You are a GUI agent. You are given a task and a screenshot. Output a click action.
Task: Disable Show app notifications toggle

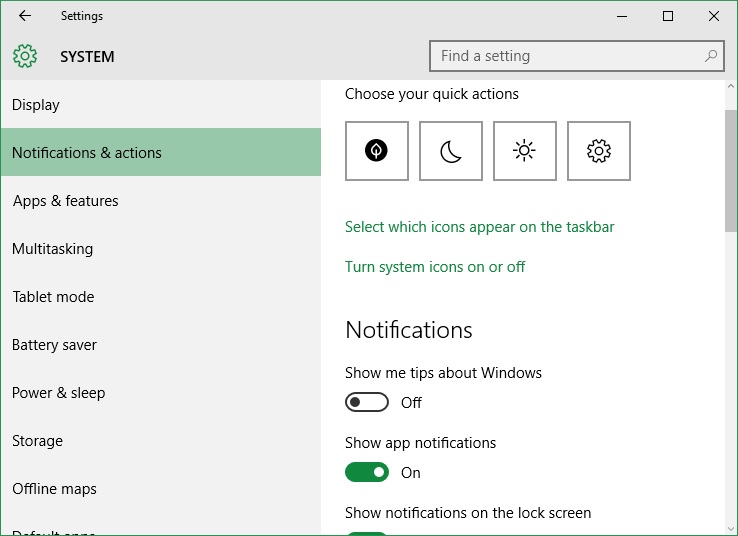click(367, 472)
